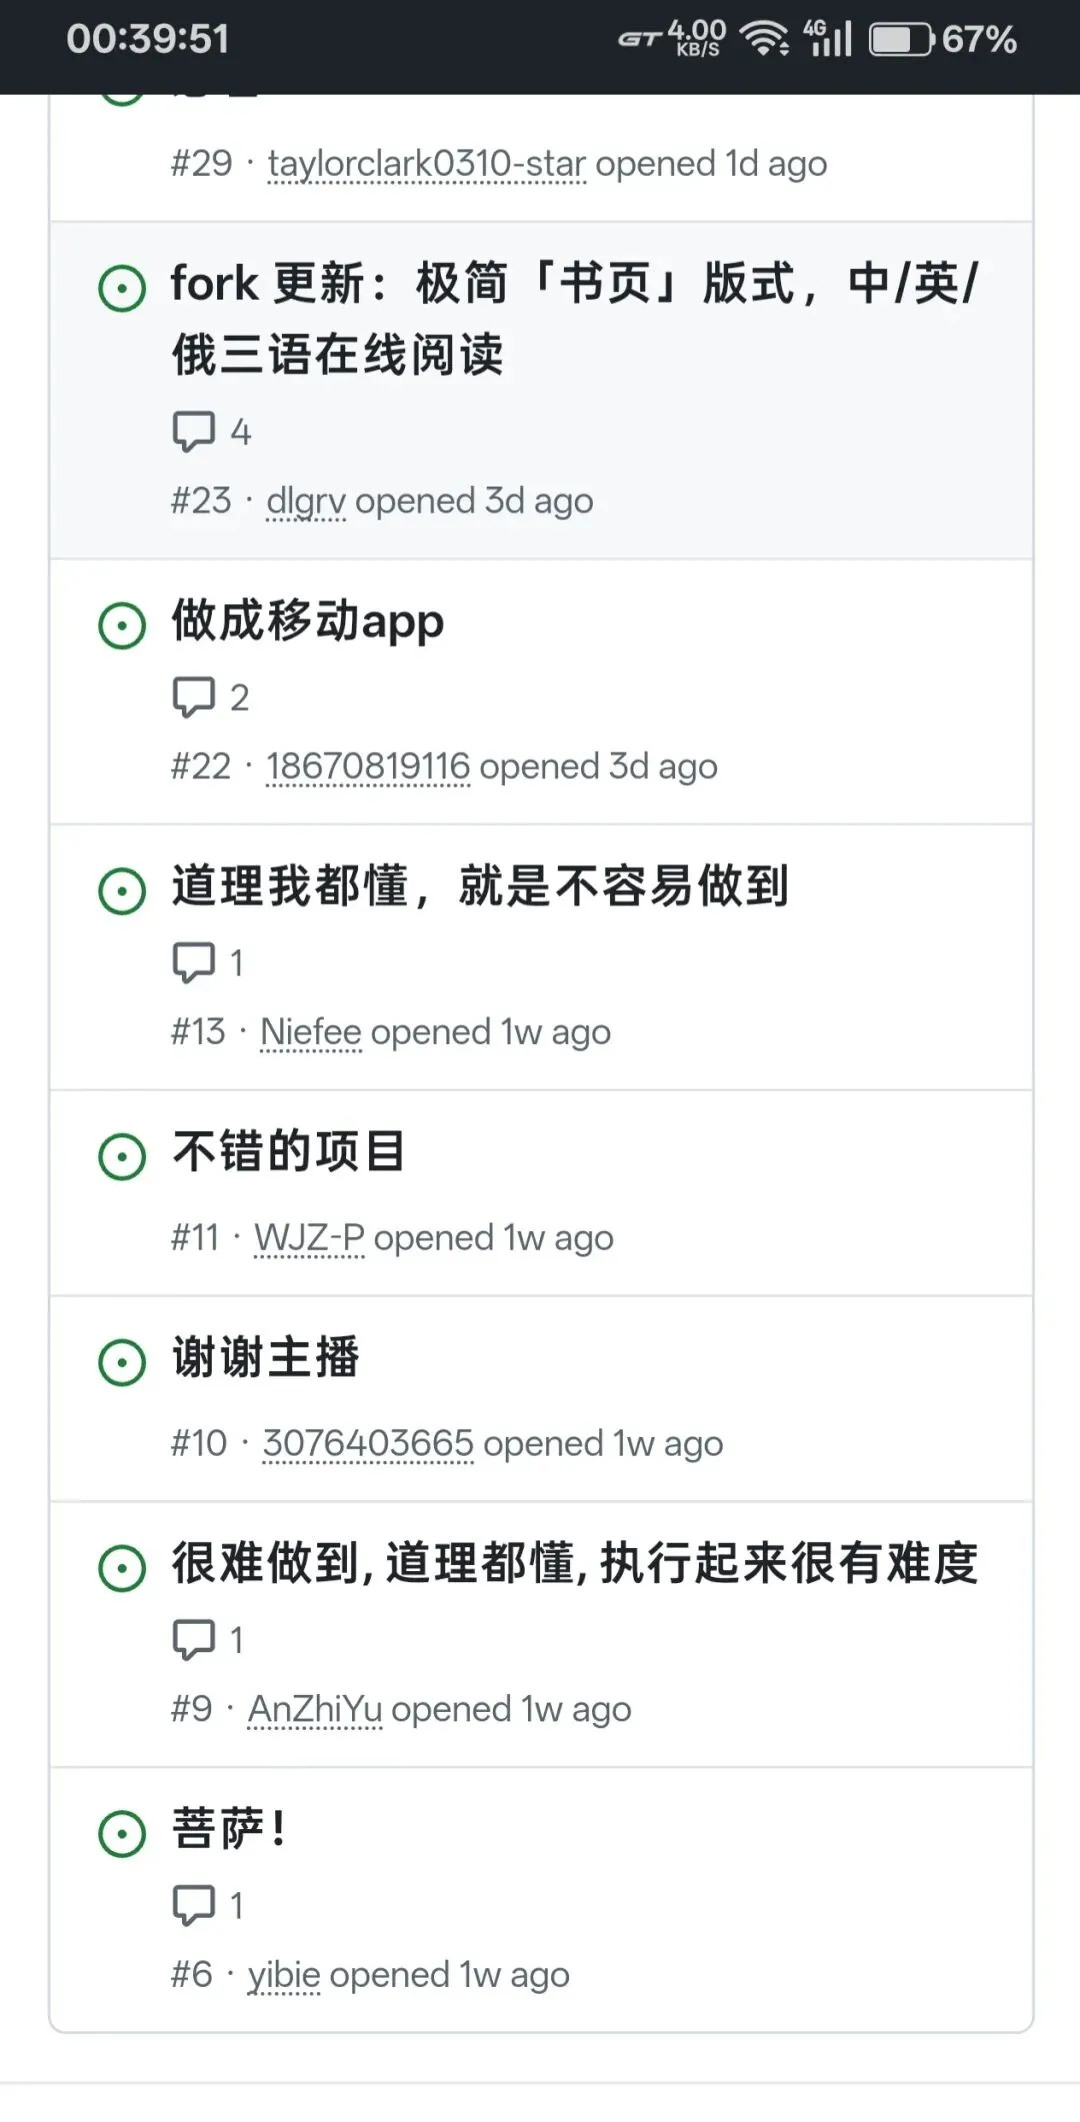Image resolution: width=1080 pixels, height=2122 pixels.
Task: Open issue status icon for fork 更新 issue
Action: (x=123, y=288)
